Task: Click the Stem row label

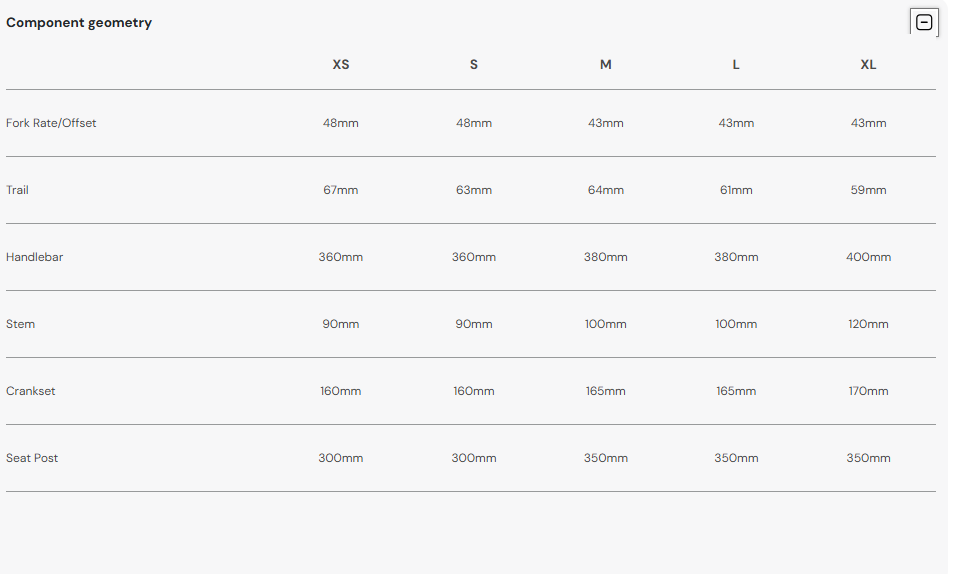Action: coord(20,324)
